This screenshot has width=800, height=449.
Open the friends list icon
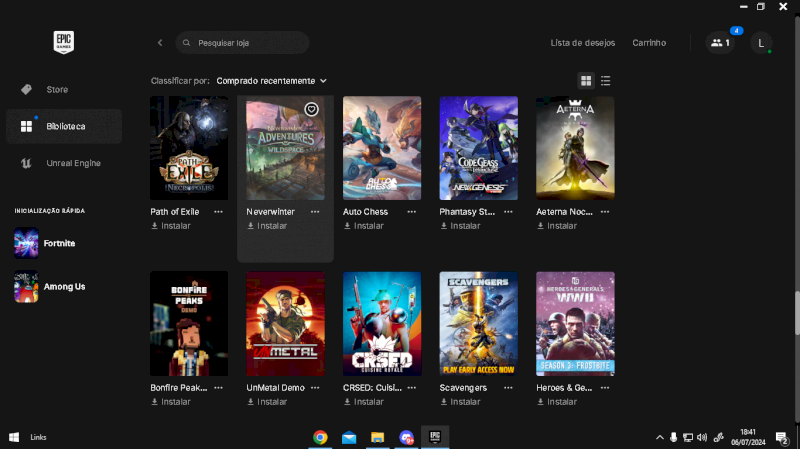point(720,43)
